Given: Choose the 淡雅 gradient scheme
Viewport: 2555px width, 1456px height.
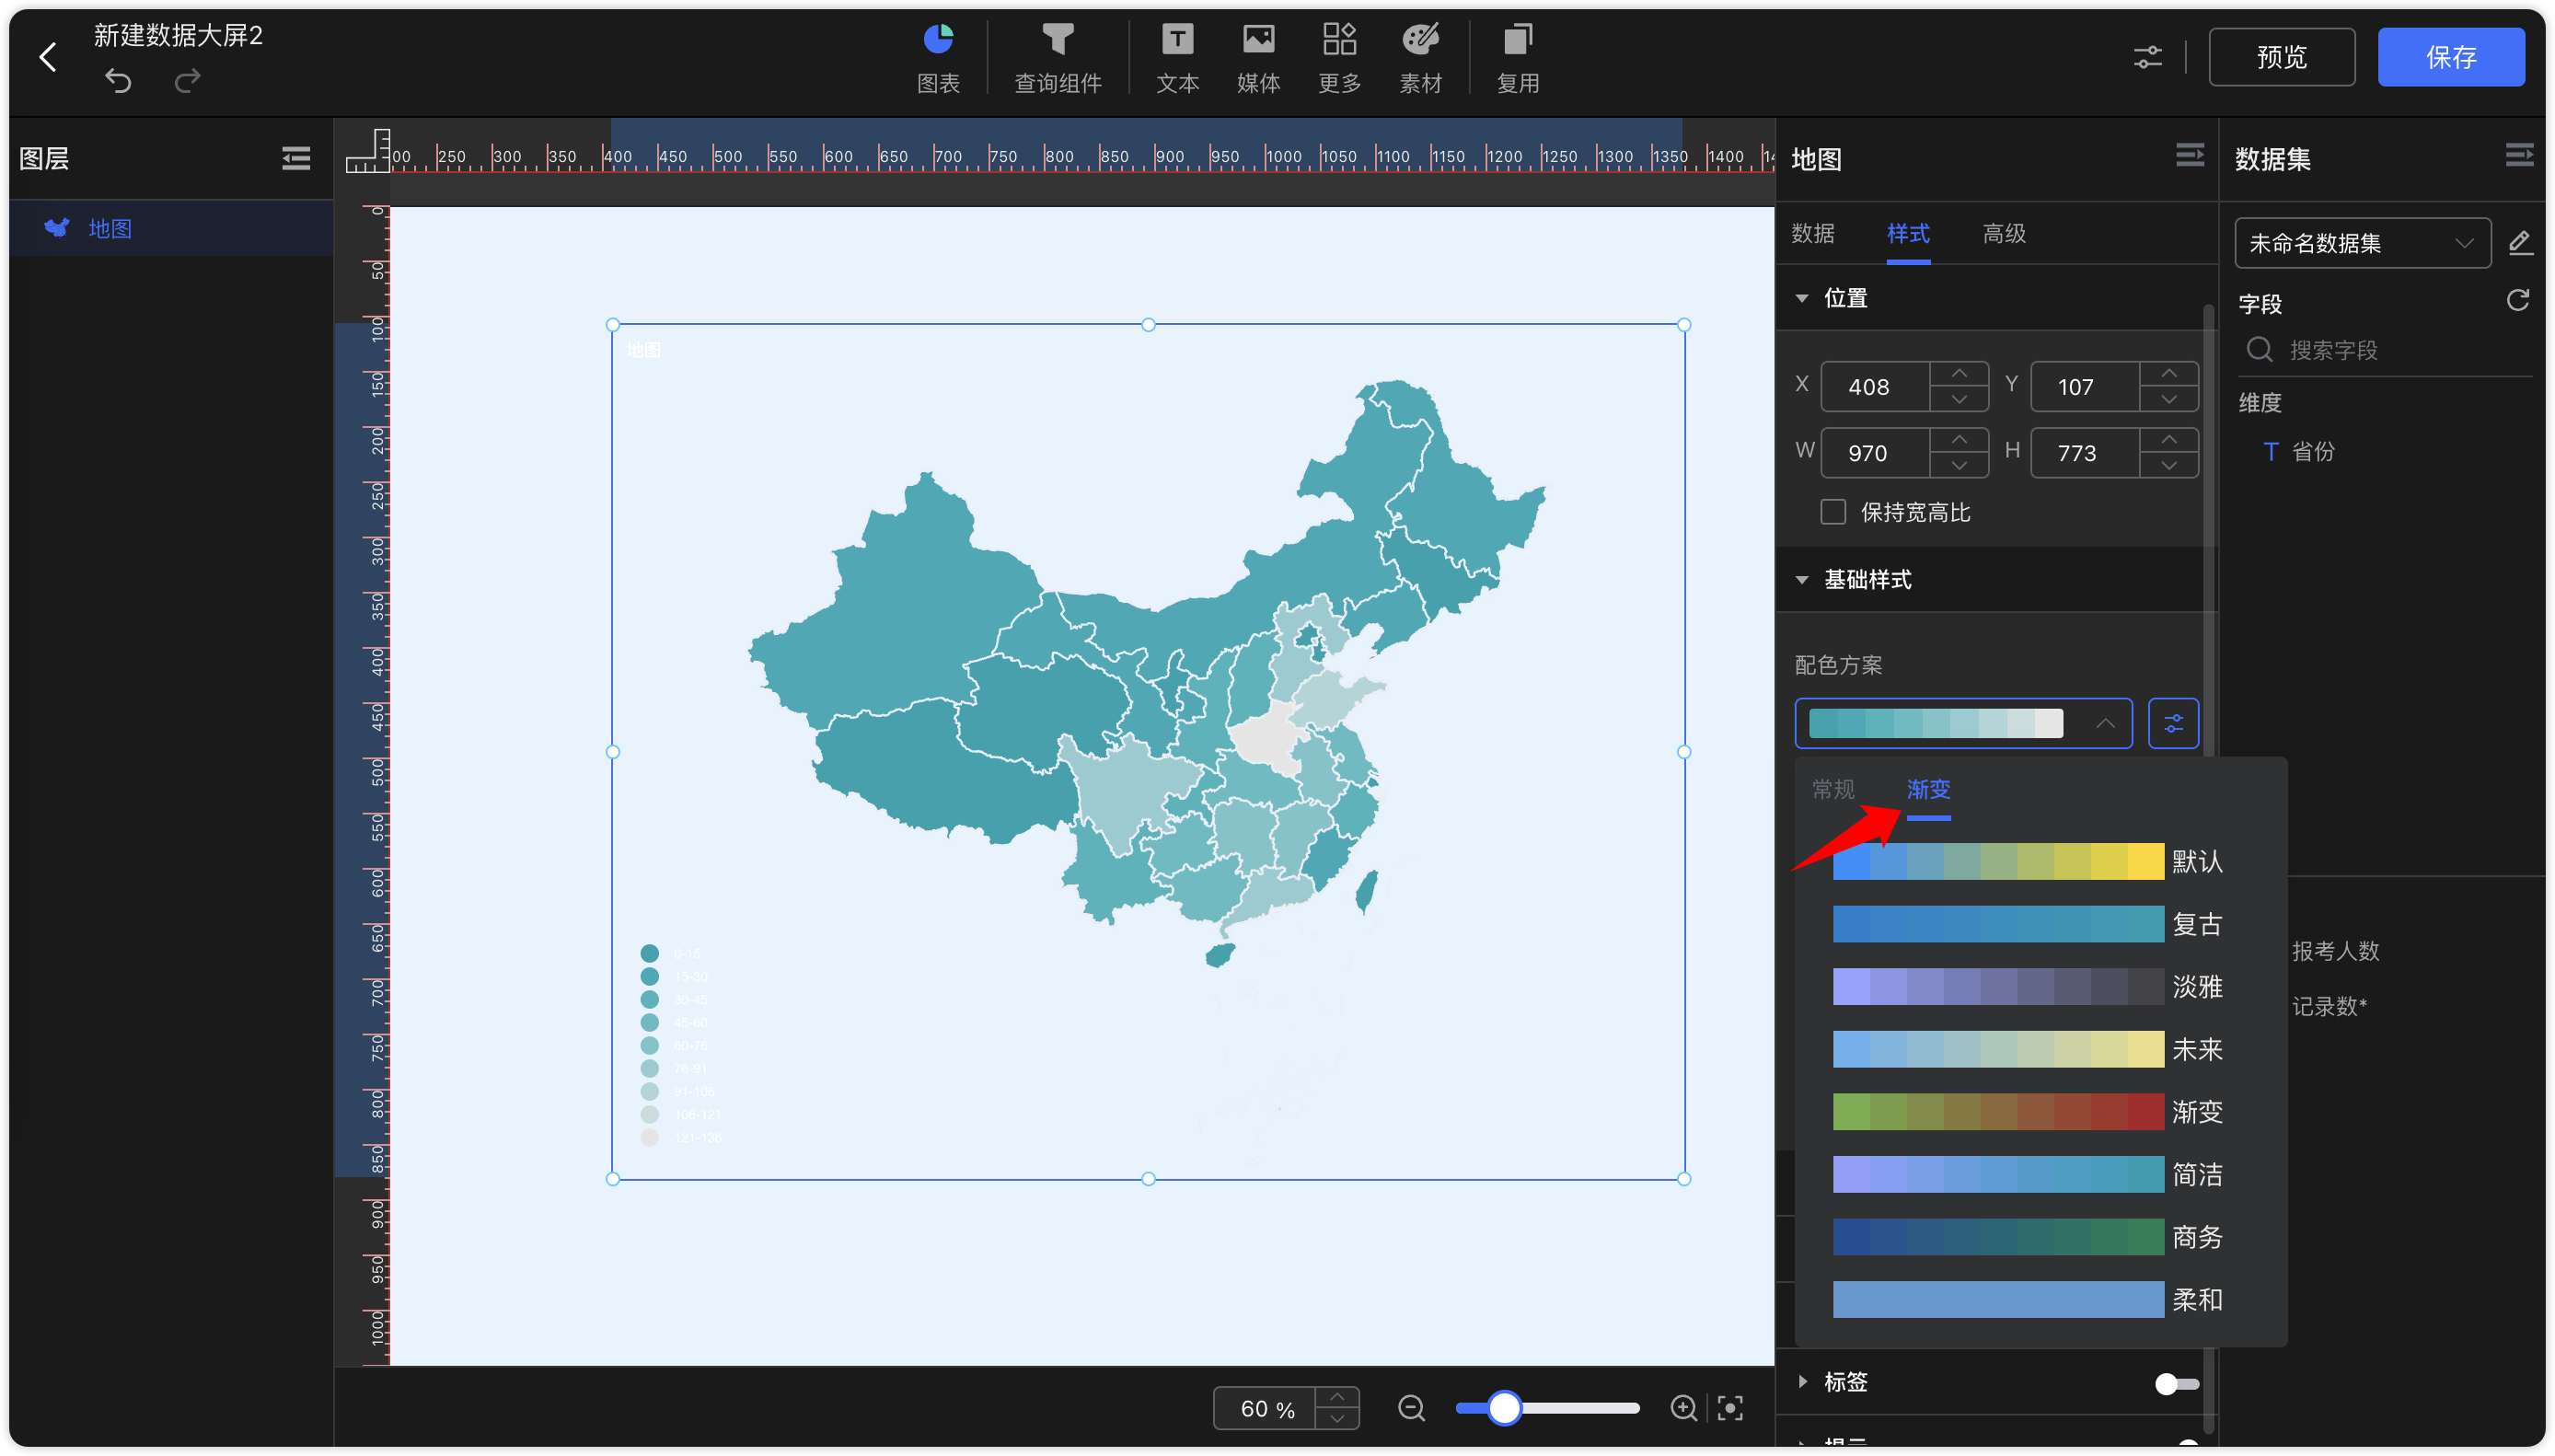Looking at the screenshot, I should coord(2028,987).
